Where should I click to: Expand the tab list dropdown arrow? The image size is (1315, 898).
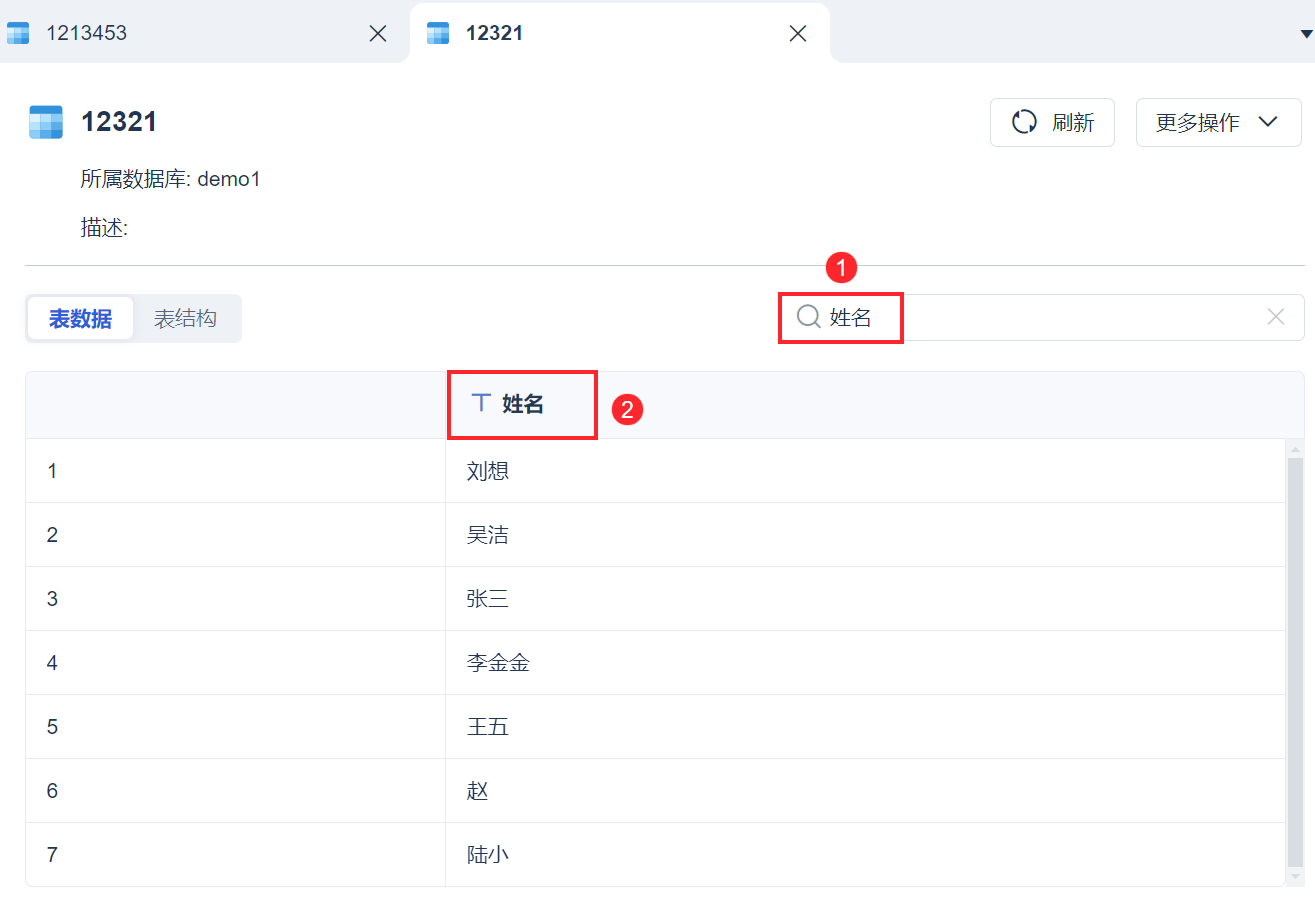pos(1305,34)
